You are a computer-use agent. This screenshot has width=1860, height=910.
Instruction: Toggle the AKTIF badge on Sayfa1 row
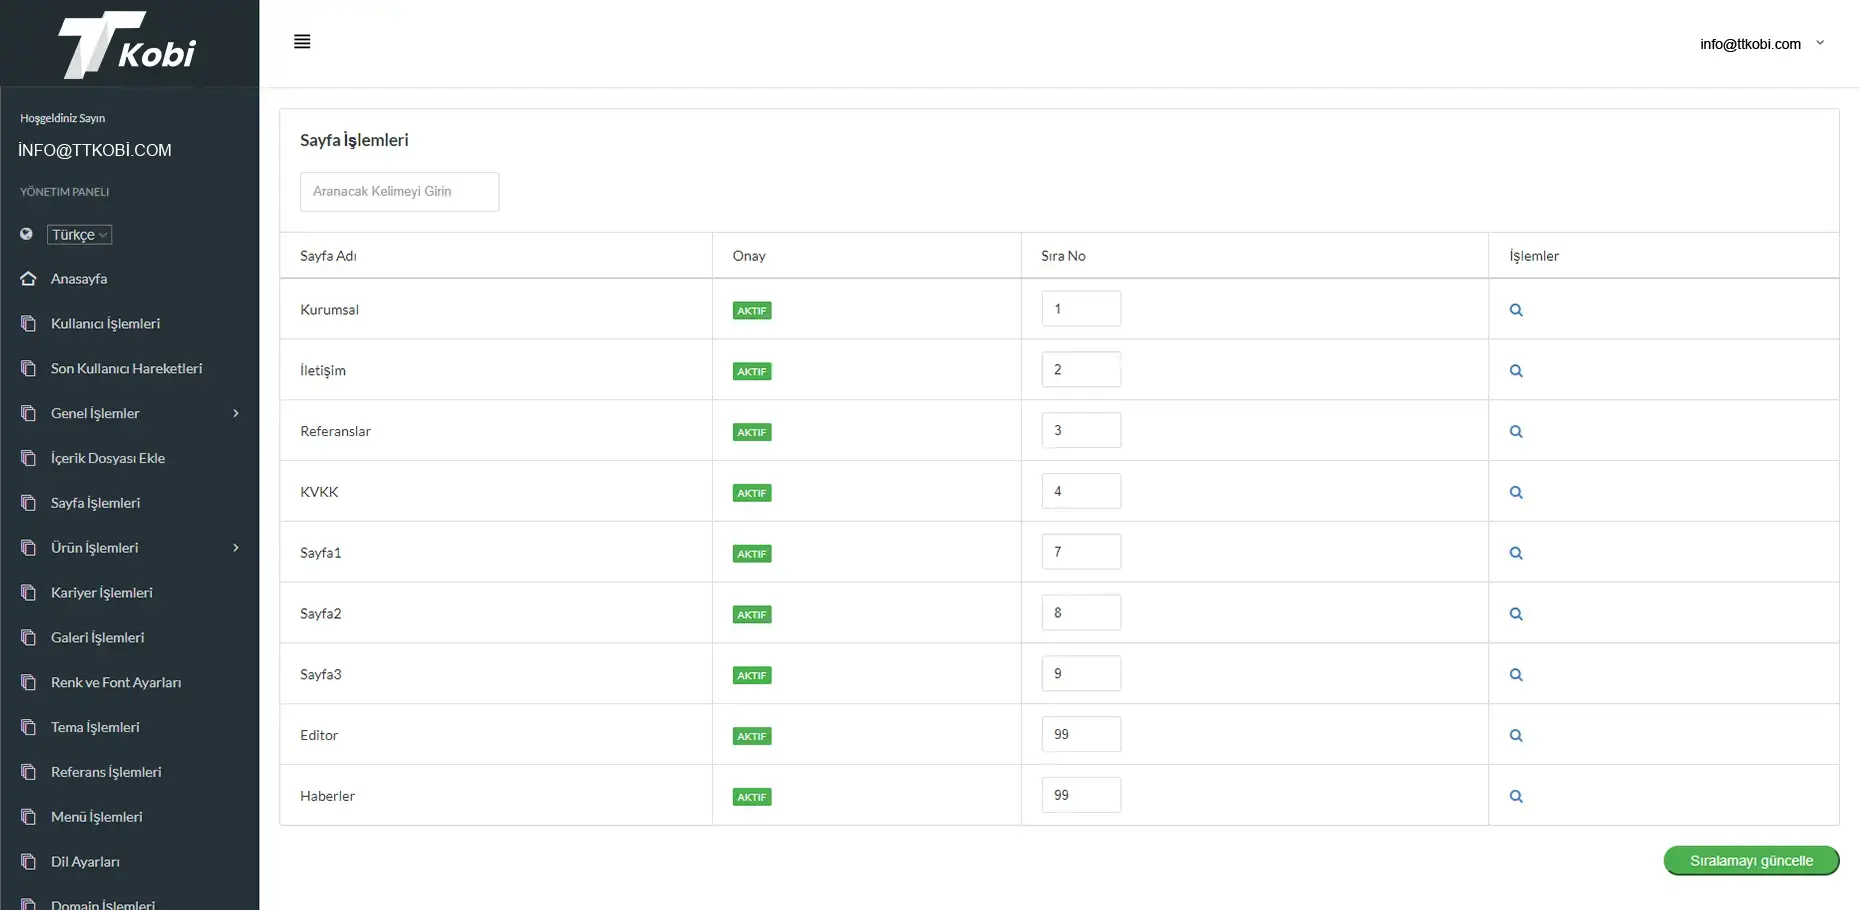pyautogui.click(x=752, y=554)
